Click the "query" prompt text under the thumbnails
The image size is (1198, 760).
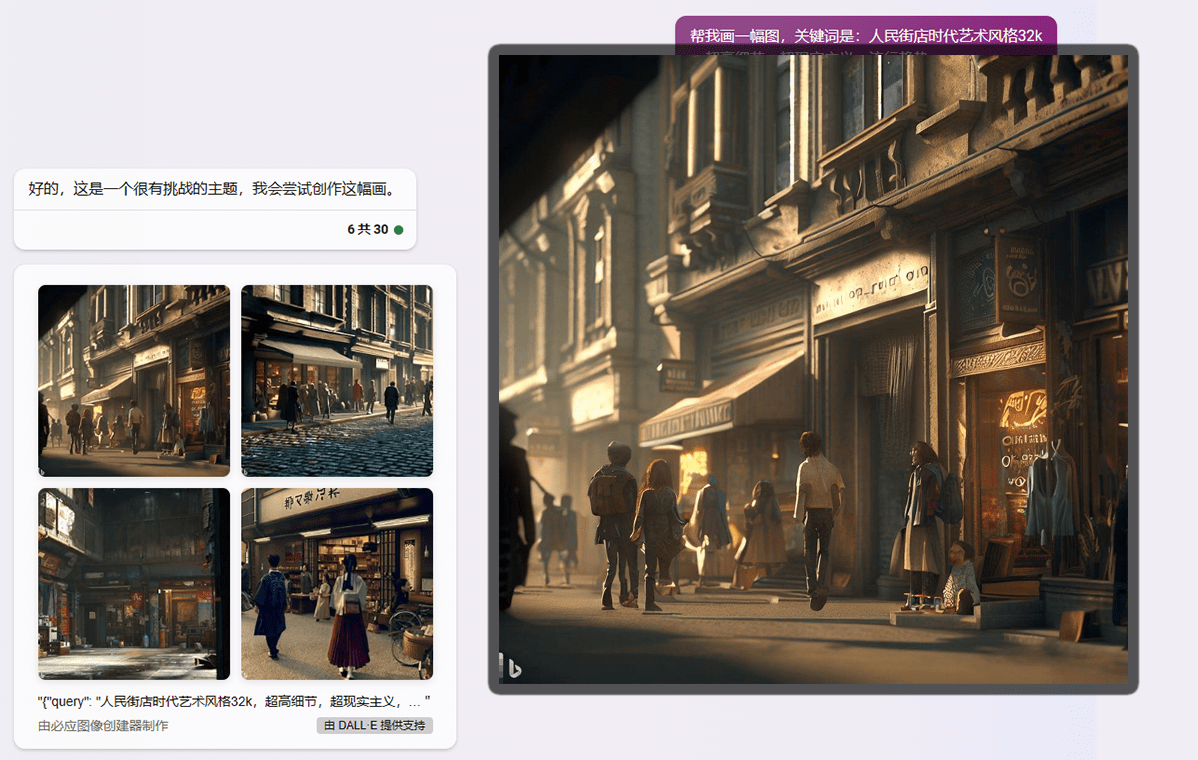234,702
